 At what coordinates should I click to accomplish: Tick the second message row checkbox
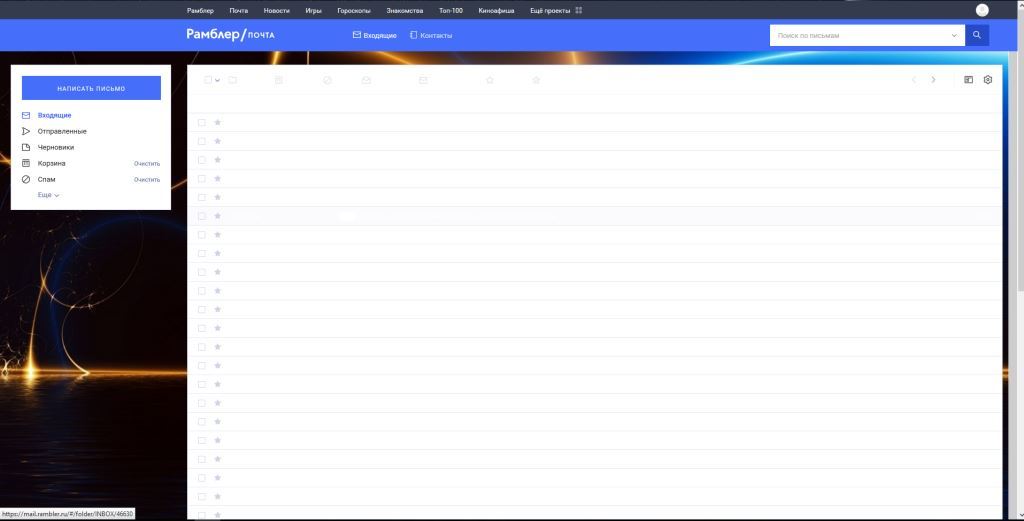[202, 141]
